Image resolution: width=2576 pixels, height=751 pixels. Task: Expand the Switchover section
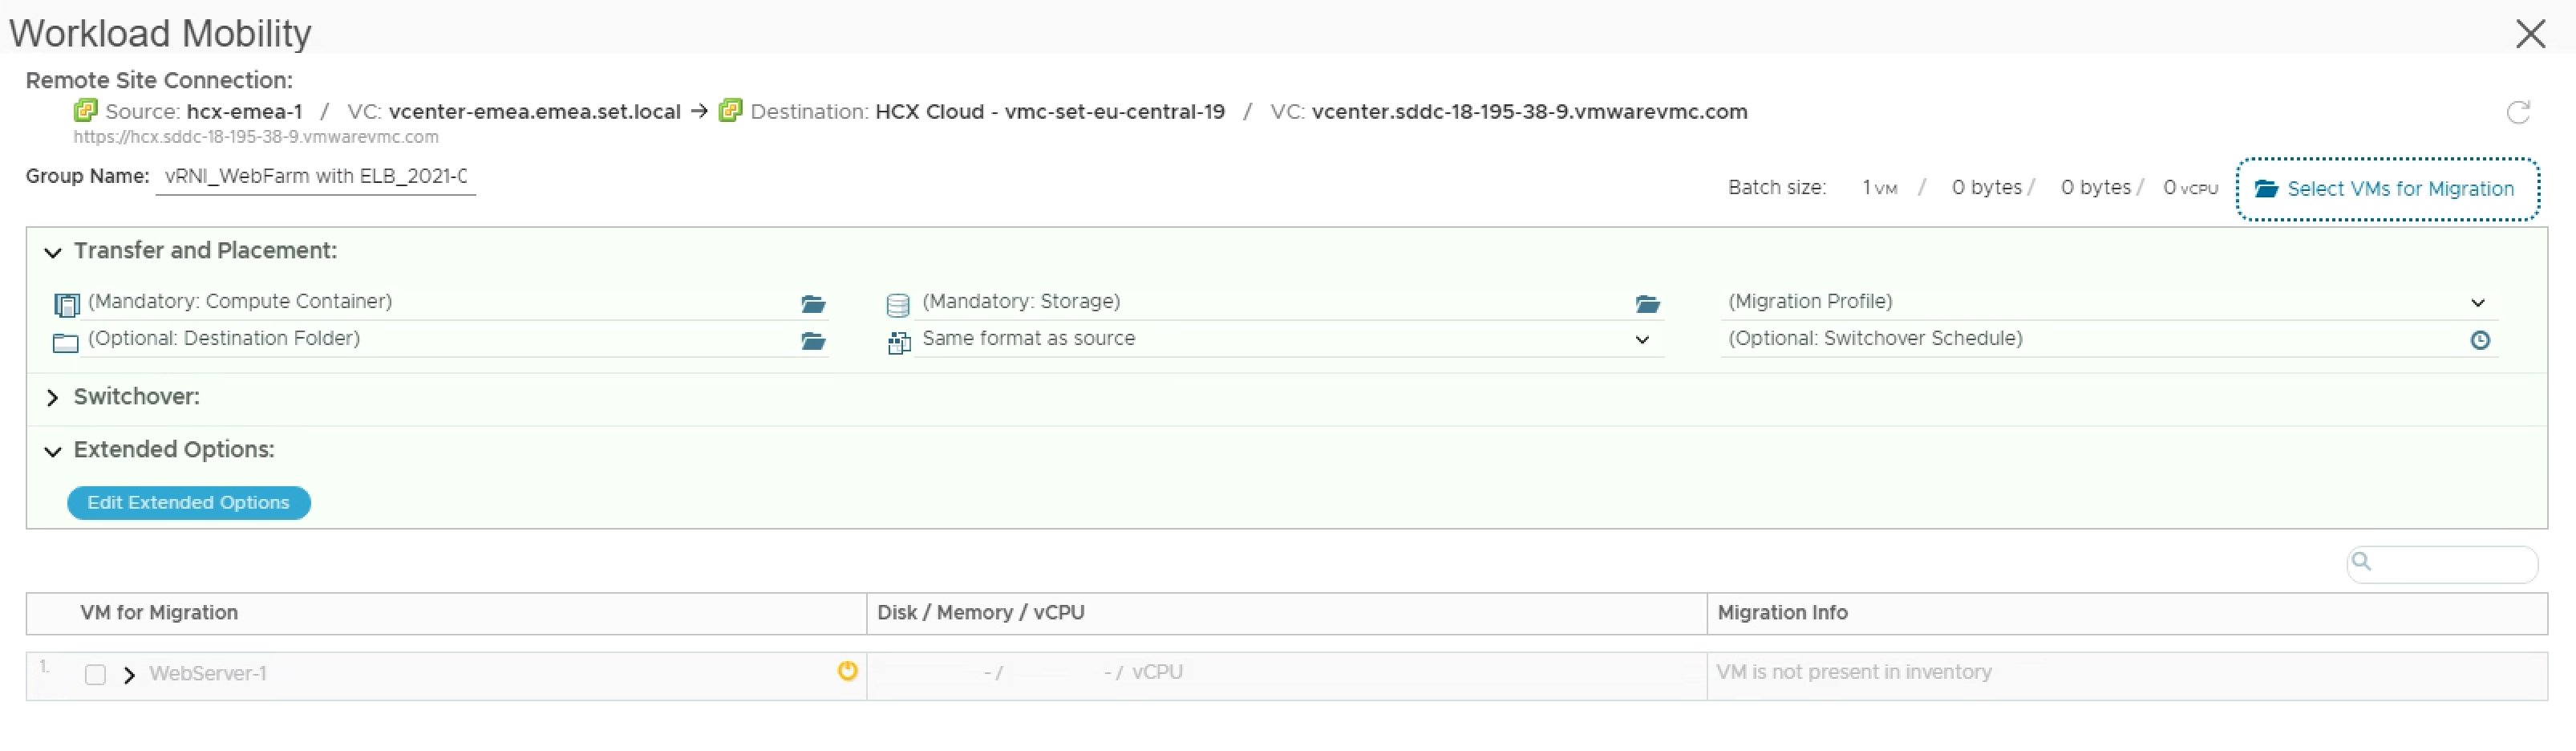pos(53,397)
